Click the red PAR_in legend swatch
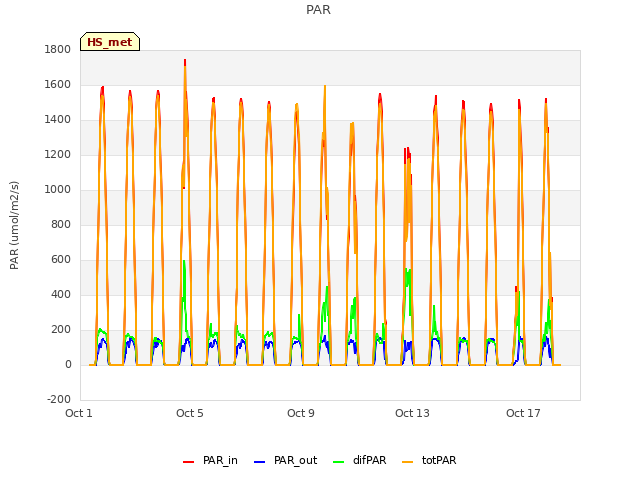Screen dimensions: 640x480 pos(188,462)
